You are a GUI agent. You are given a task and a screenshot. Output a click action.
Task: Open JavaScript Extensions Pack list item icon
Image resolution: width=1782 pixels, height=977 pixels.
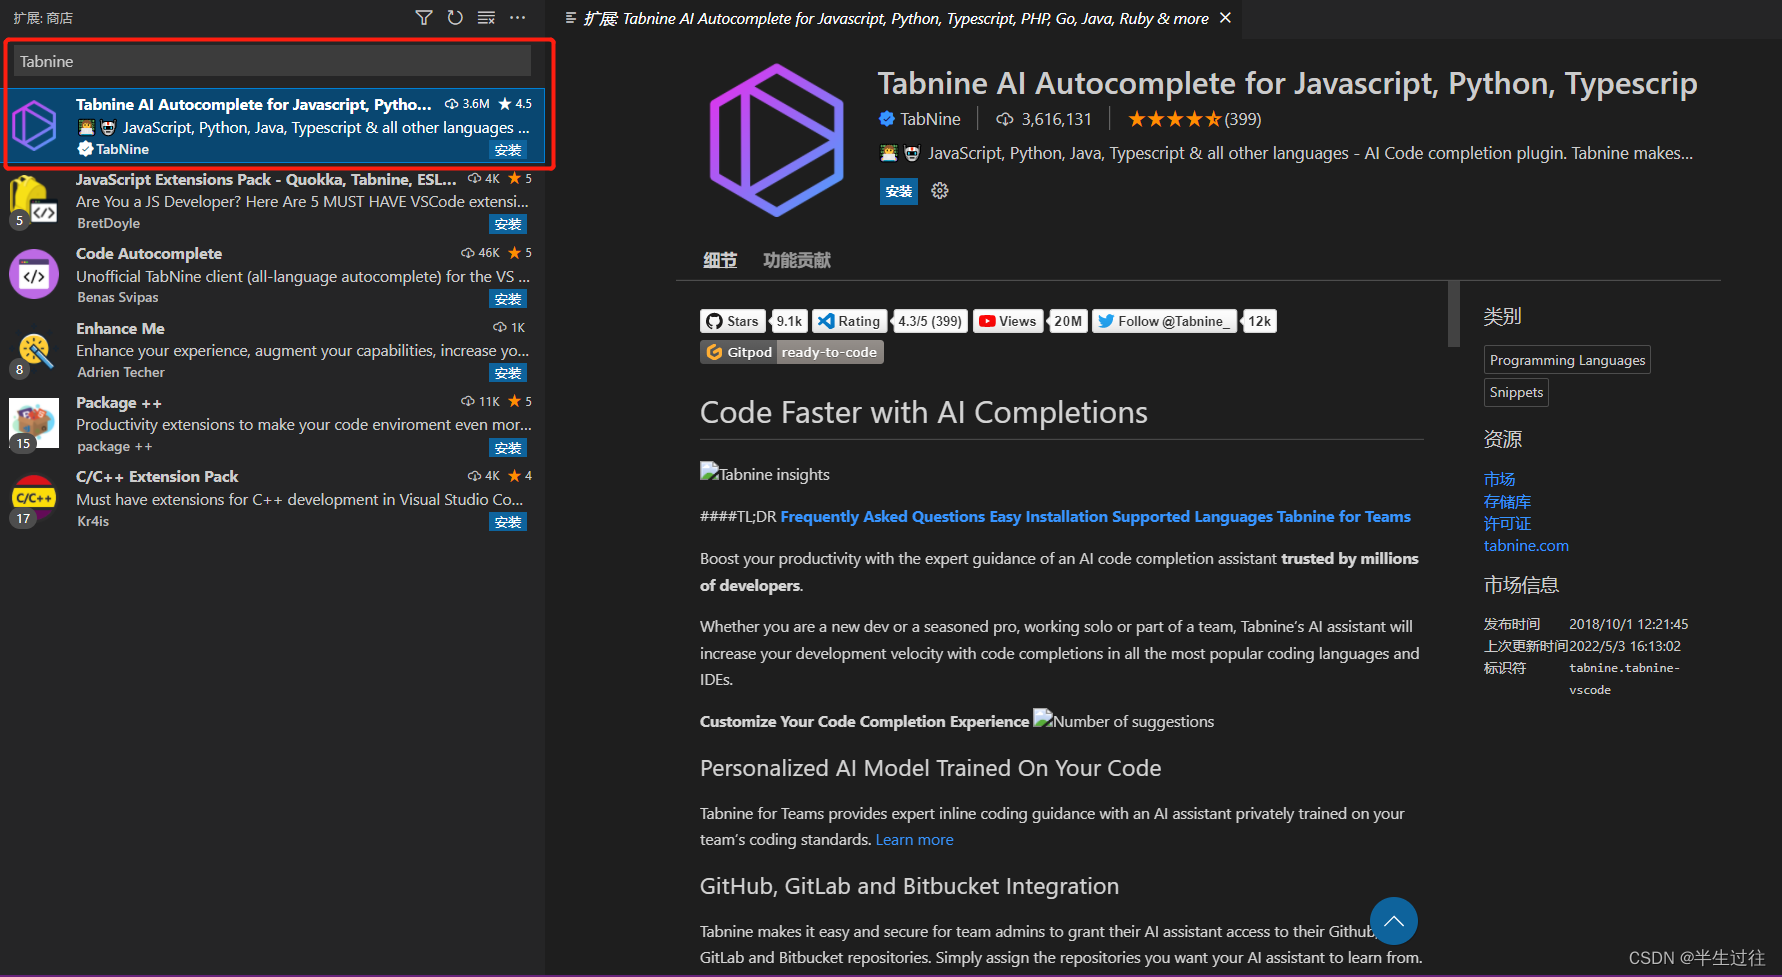tap(34, 201)
